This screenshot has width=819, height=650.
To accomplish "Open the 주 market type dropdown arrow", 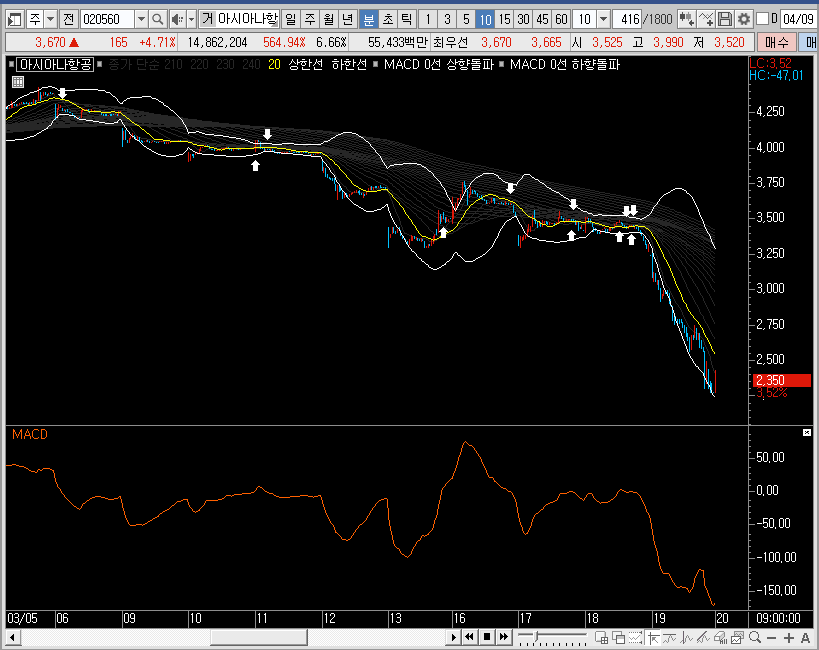I will (50, 20).
